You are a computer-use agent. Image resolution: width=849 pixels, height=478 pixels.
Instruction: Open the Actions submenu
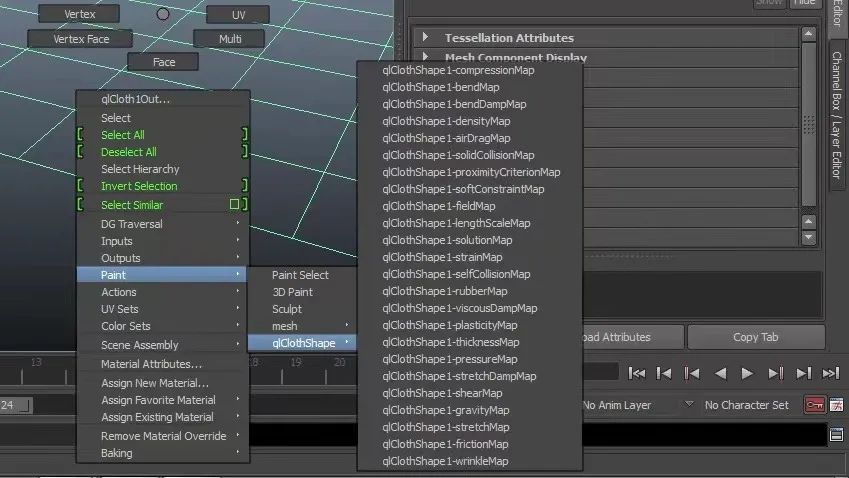pos(163,292)
